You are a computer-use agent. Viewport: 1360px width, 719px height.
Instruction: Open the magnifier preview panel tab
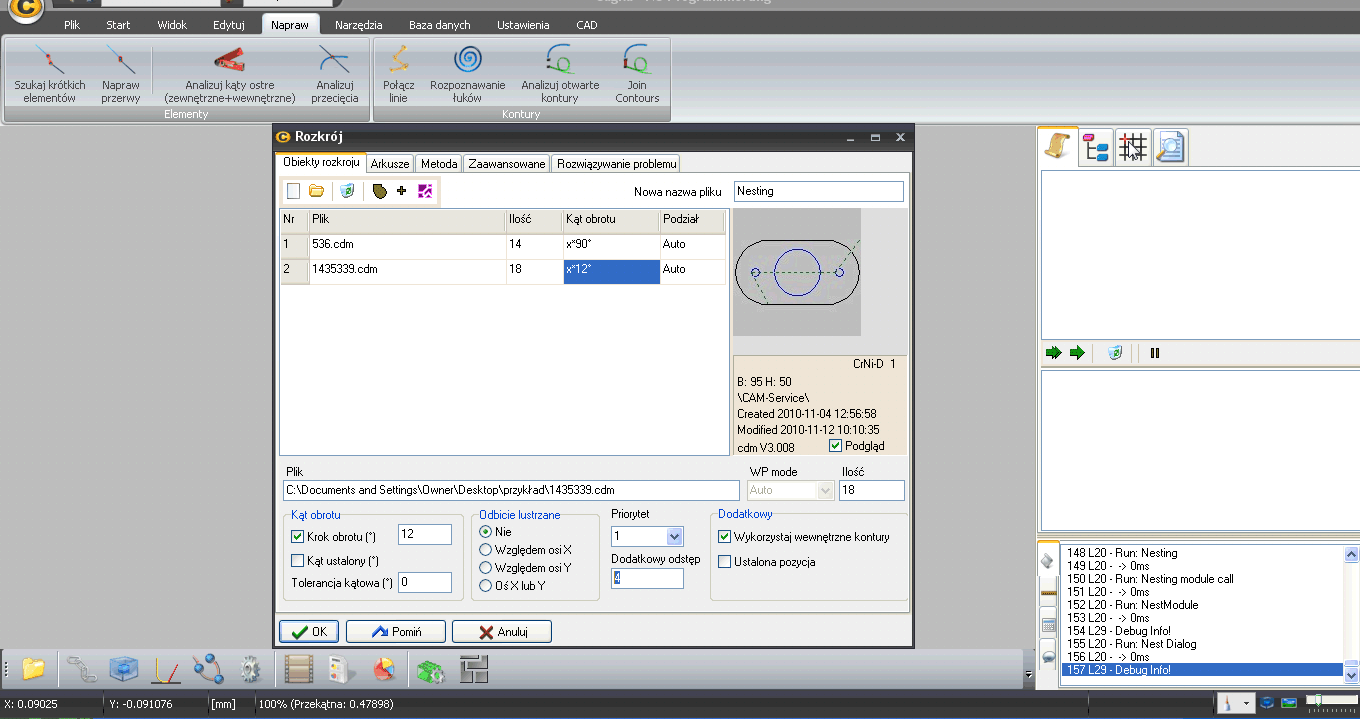click(1170, 148)
